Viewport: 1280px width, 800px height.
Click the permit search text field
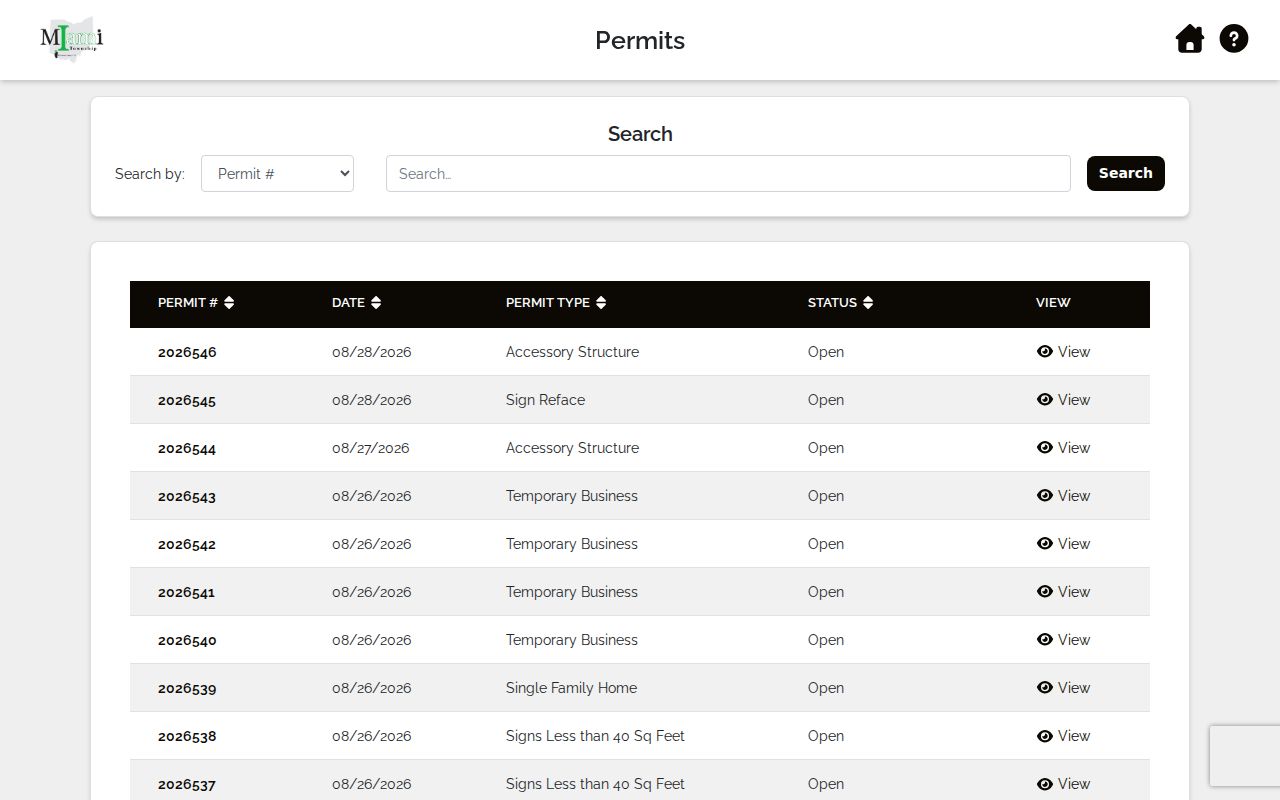tap(728, 173)
